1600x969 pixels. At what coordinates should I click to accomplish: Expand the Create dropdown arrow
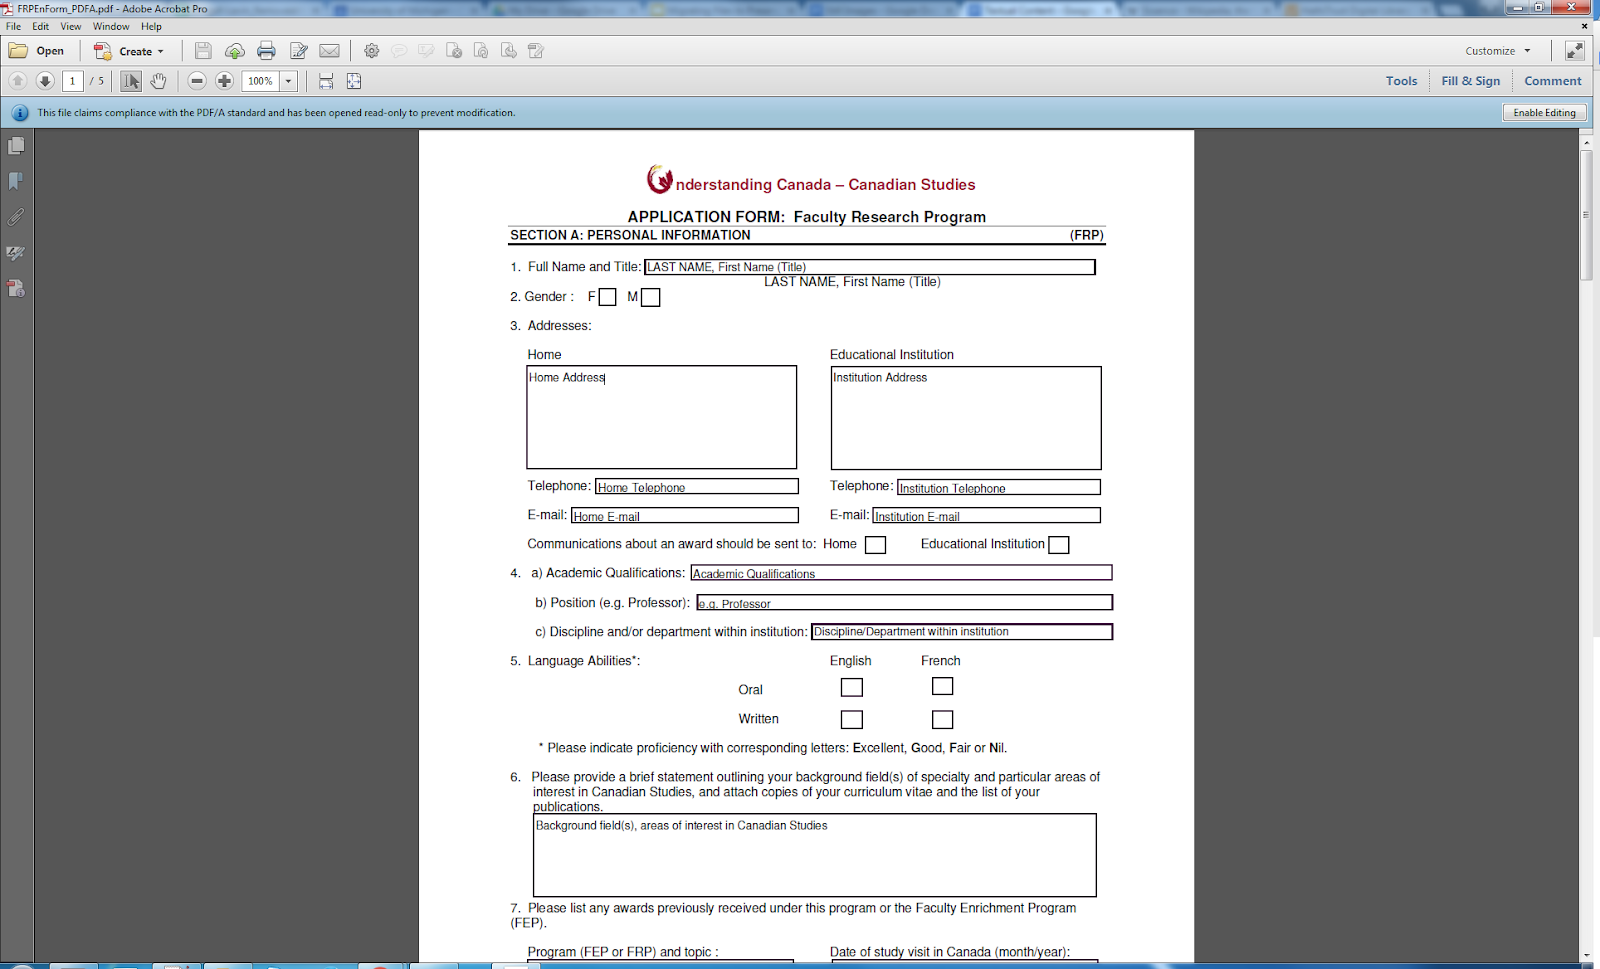pyautogui.click(x=160, y=52)
